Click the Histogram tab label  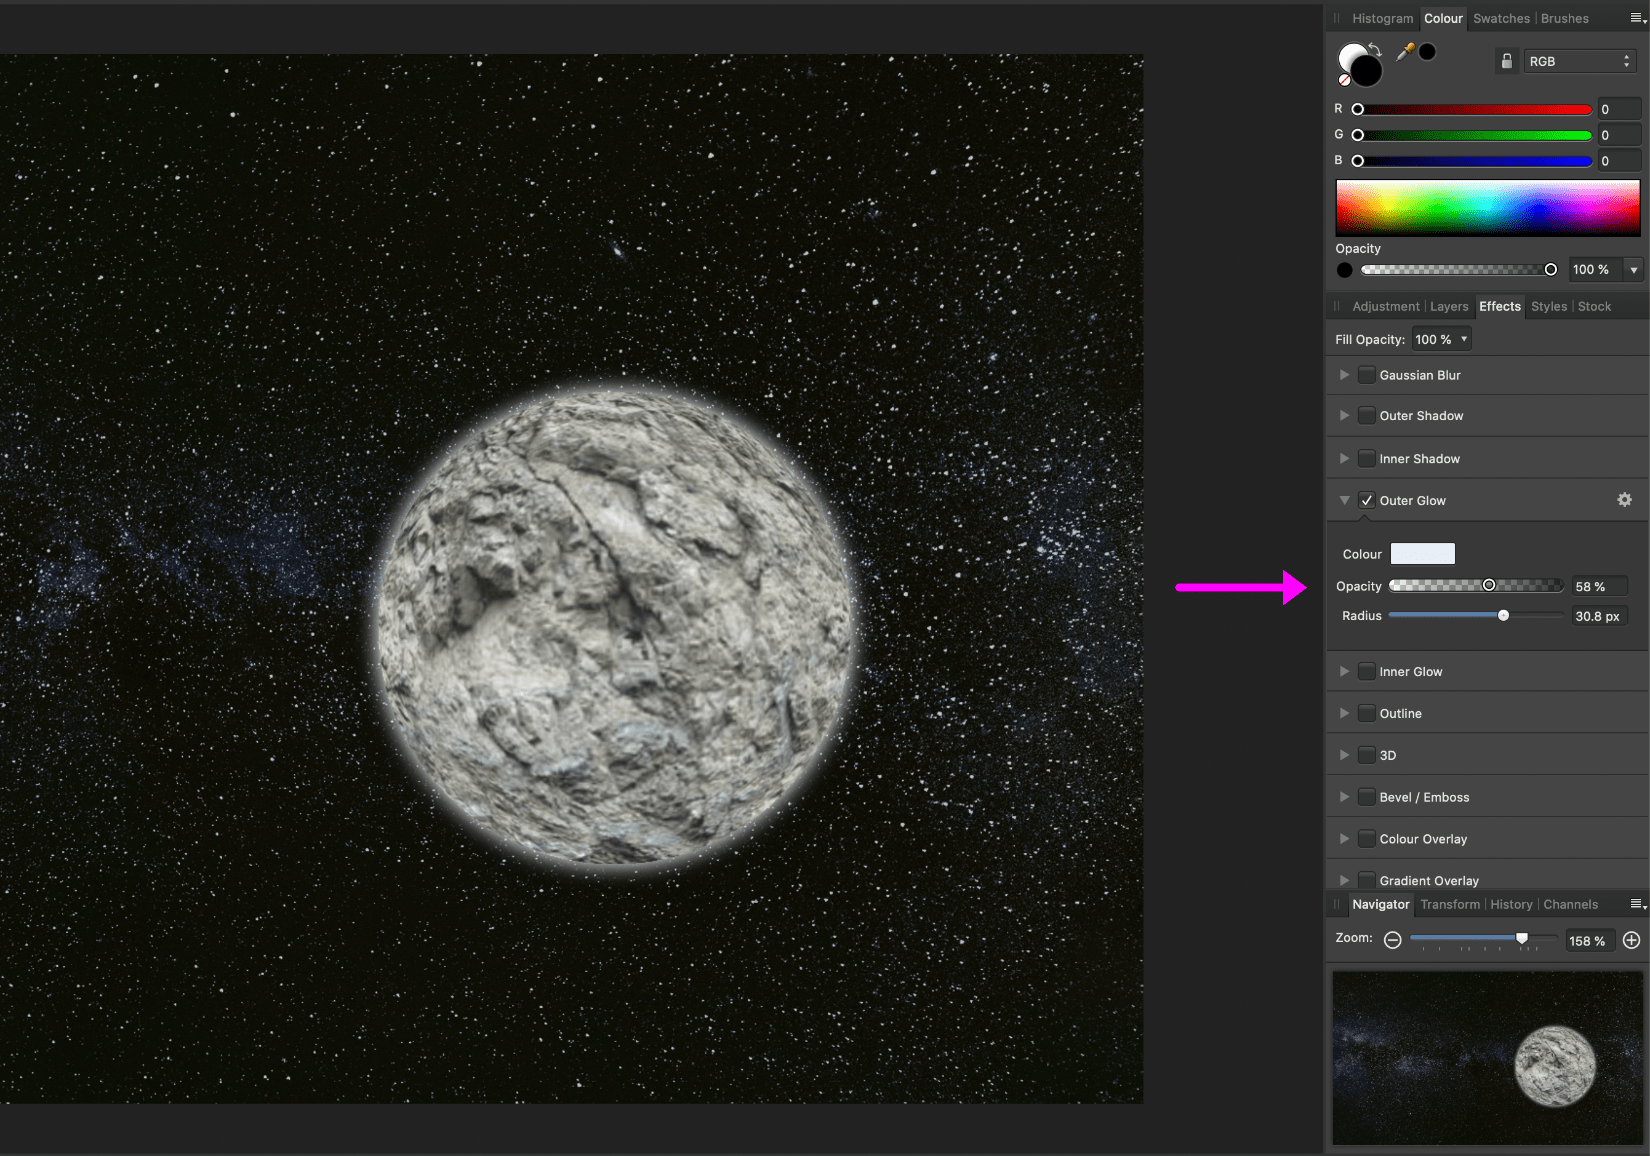tap(1382, 19)
